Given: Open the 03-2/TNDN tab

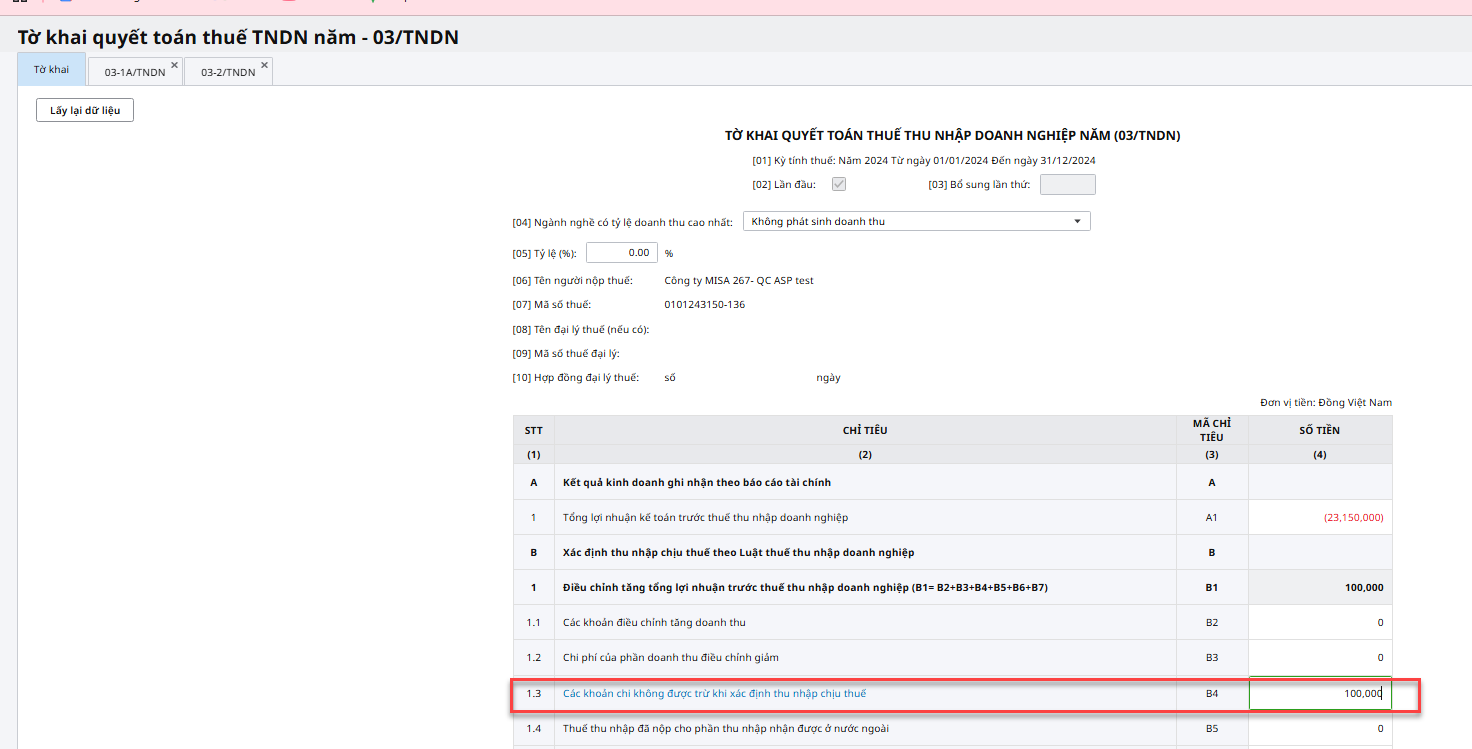Looking at the screenshot, I should (x=227, y=72).
